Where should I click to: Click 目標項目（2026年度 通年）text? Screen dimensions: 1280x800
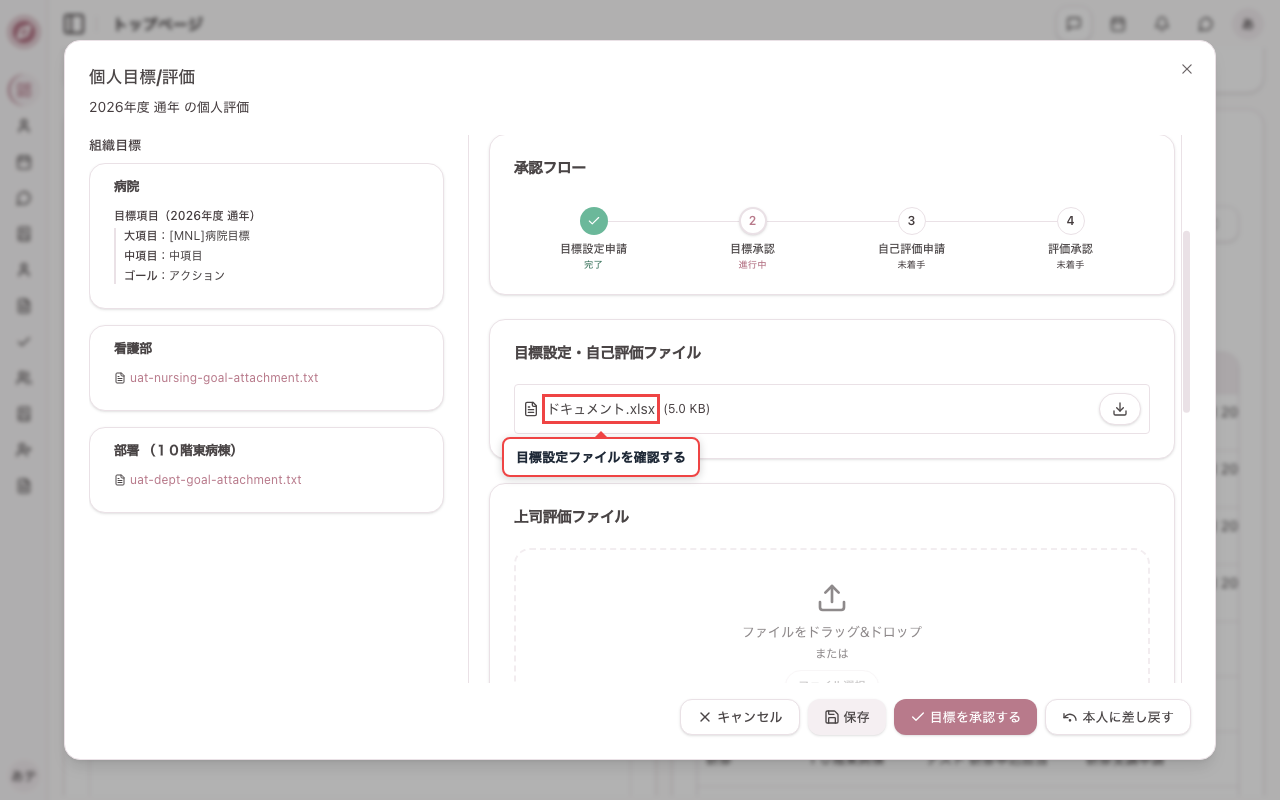pyautogui.click(x=185, y=216)
